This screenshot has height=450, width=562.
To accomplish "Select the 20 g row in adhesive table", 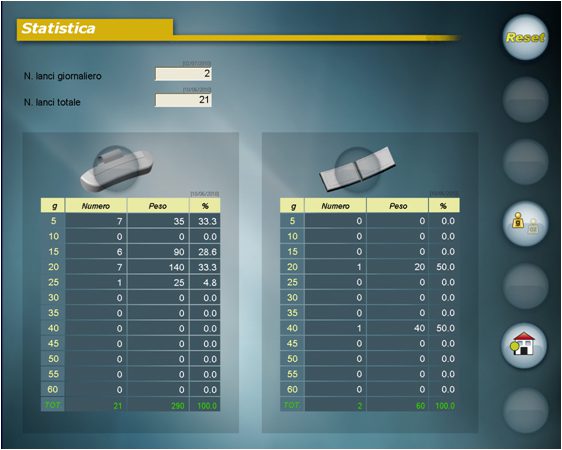I will (x=370, y=267).
